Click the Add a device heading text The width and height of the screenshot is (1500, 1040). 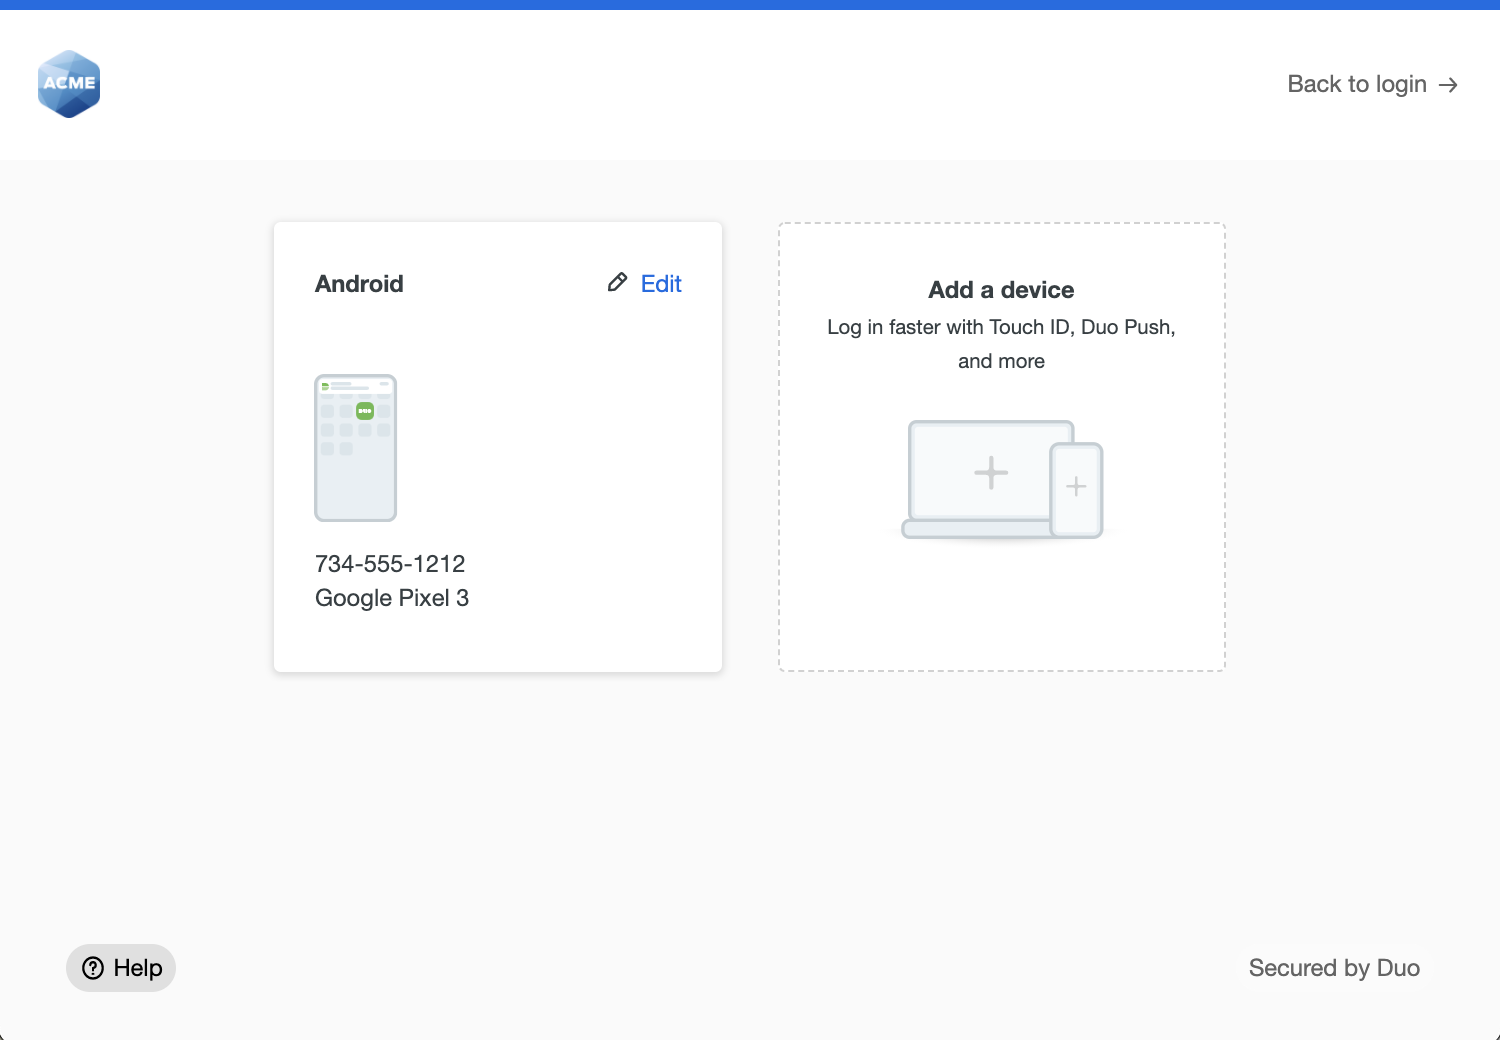tap(1001, 290)
